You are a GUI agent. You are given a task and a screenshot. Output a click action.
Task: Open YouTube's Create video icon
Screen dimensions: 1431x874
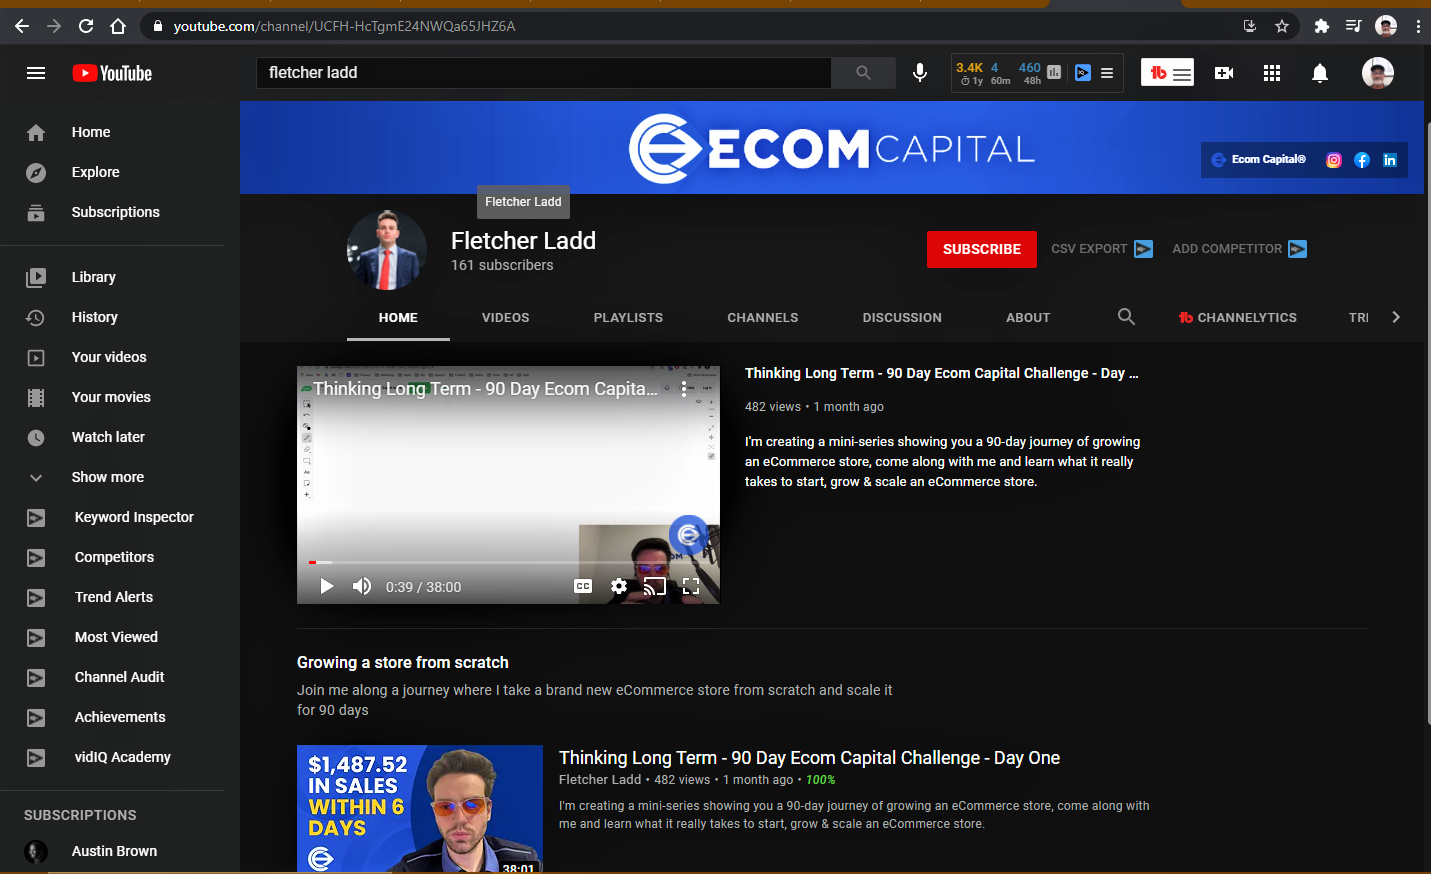pyautogui.click(x=1224, y=72)
